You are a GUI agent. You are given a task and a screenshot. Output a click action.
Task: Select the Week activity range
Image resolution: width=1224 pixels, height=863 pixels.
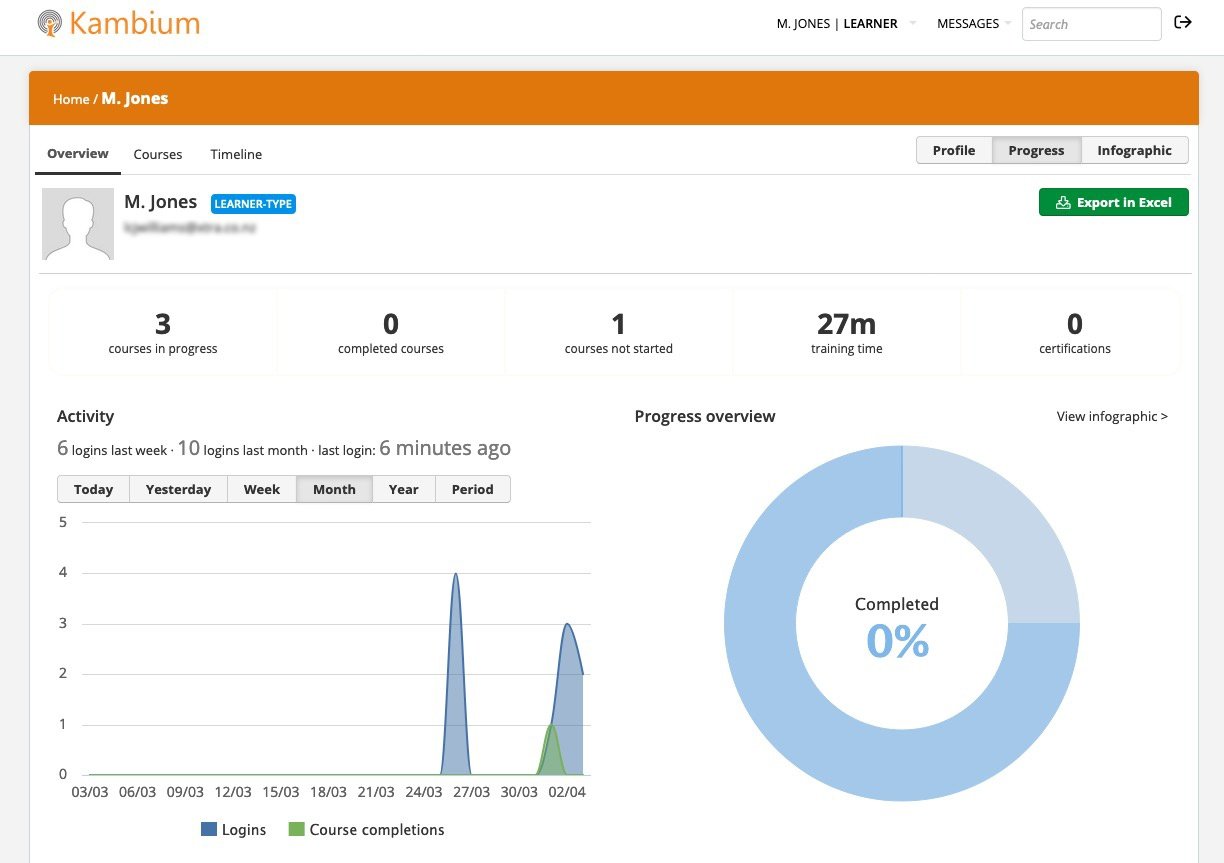click(x=262, y=489)
